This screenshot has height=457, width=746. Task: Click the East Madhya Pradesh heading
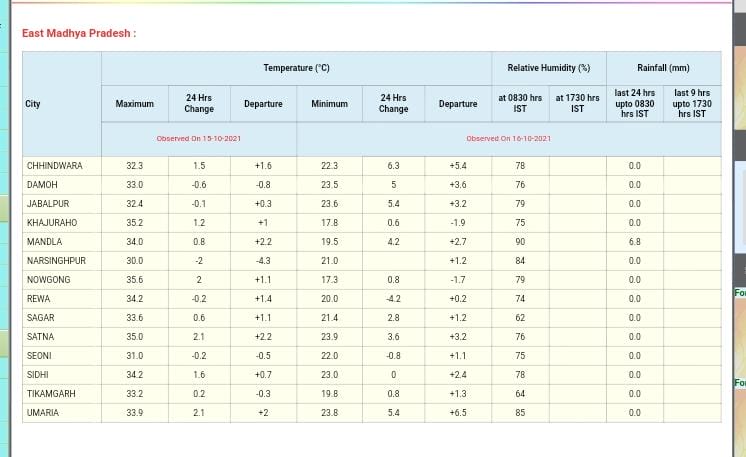coord(79,33)
